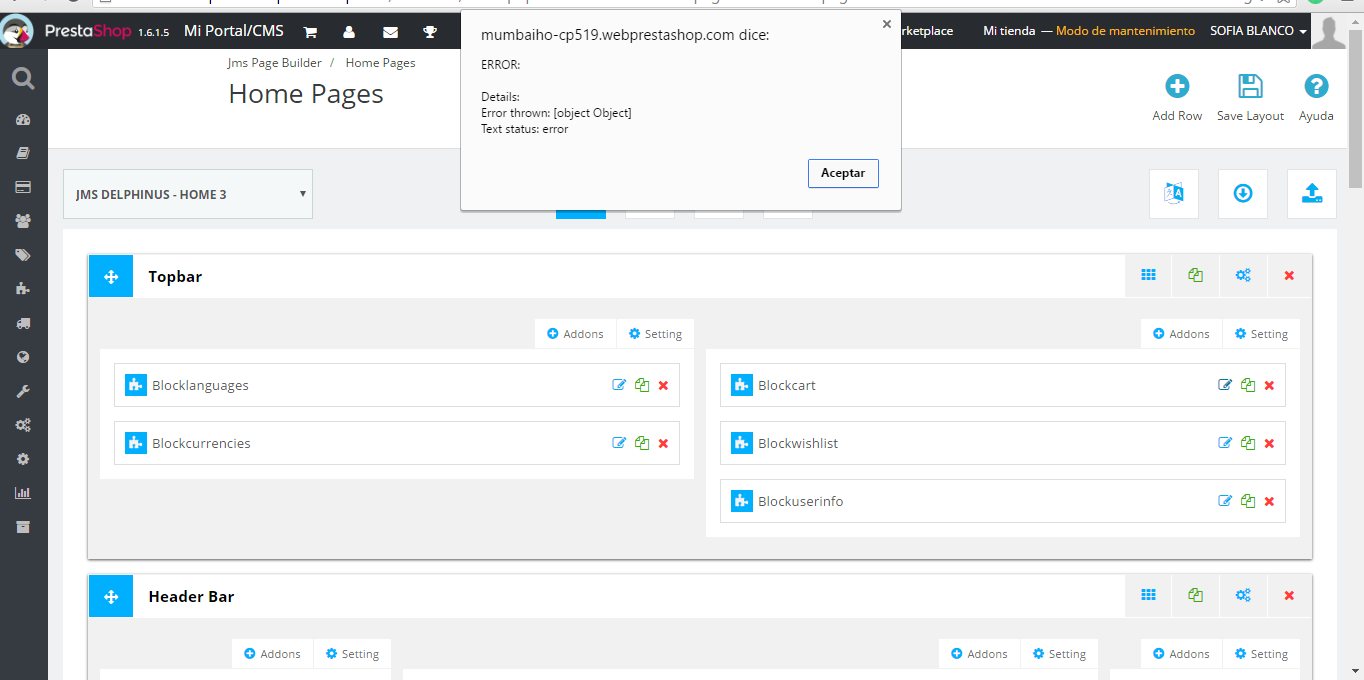Remove the Blockcart addon

(1269, 385)
